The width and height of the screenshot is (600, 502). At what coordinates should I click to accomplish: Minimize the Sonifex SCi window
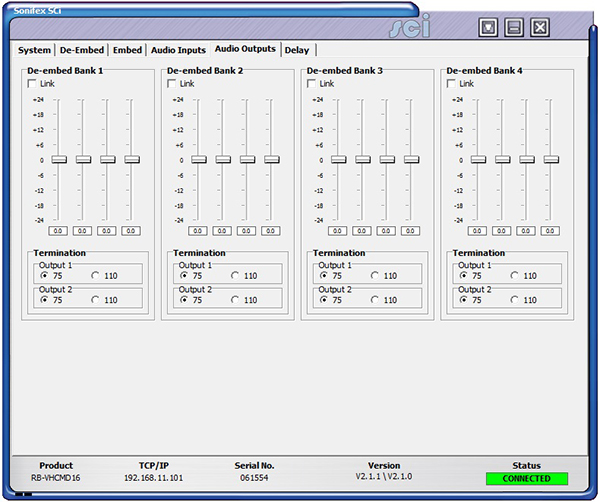[x=514, y=27]
